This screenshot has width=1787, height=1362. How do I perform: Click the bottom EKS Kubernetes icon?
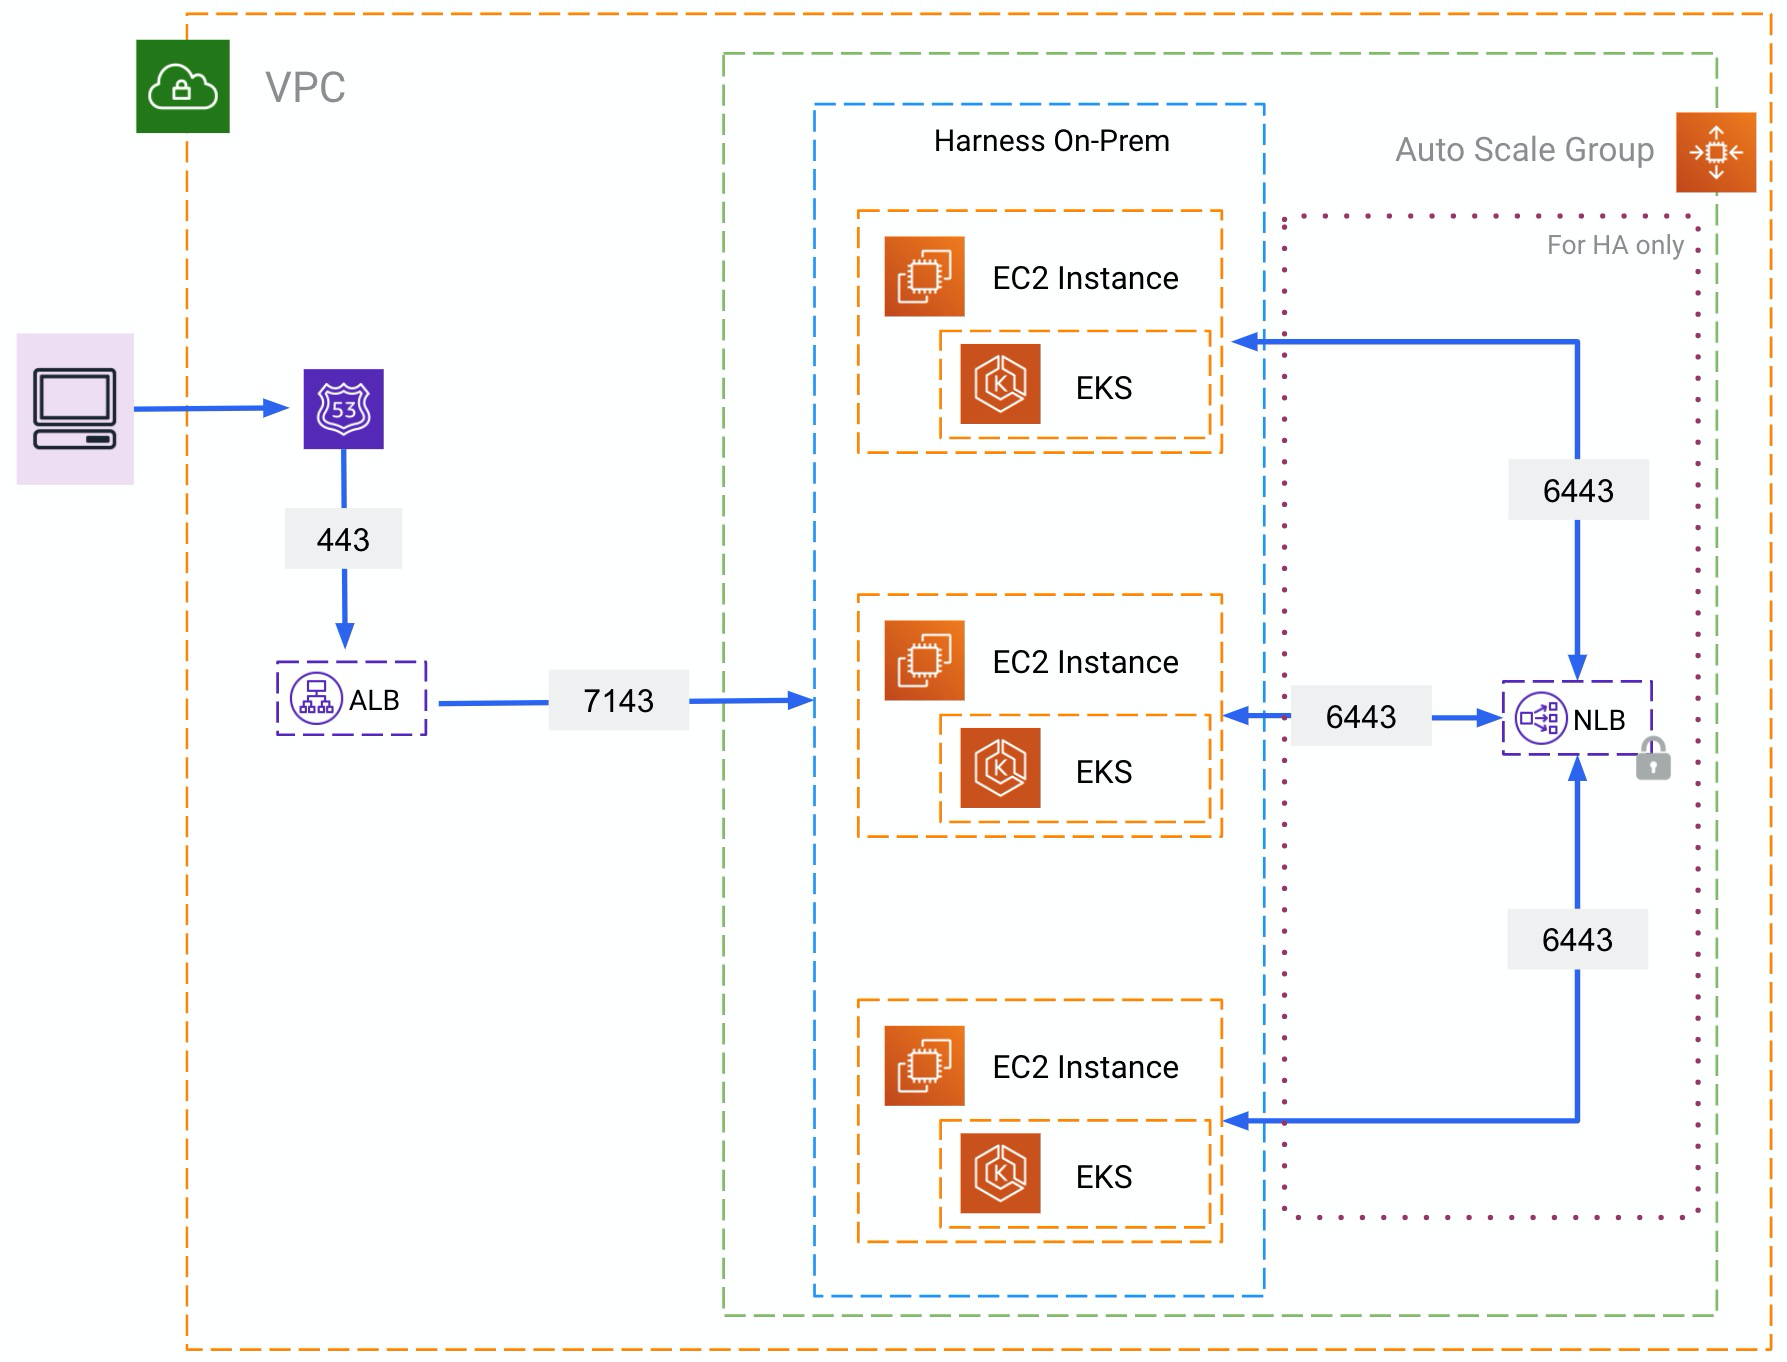pyautogui.click(x=1000, y=1173)
